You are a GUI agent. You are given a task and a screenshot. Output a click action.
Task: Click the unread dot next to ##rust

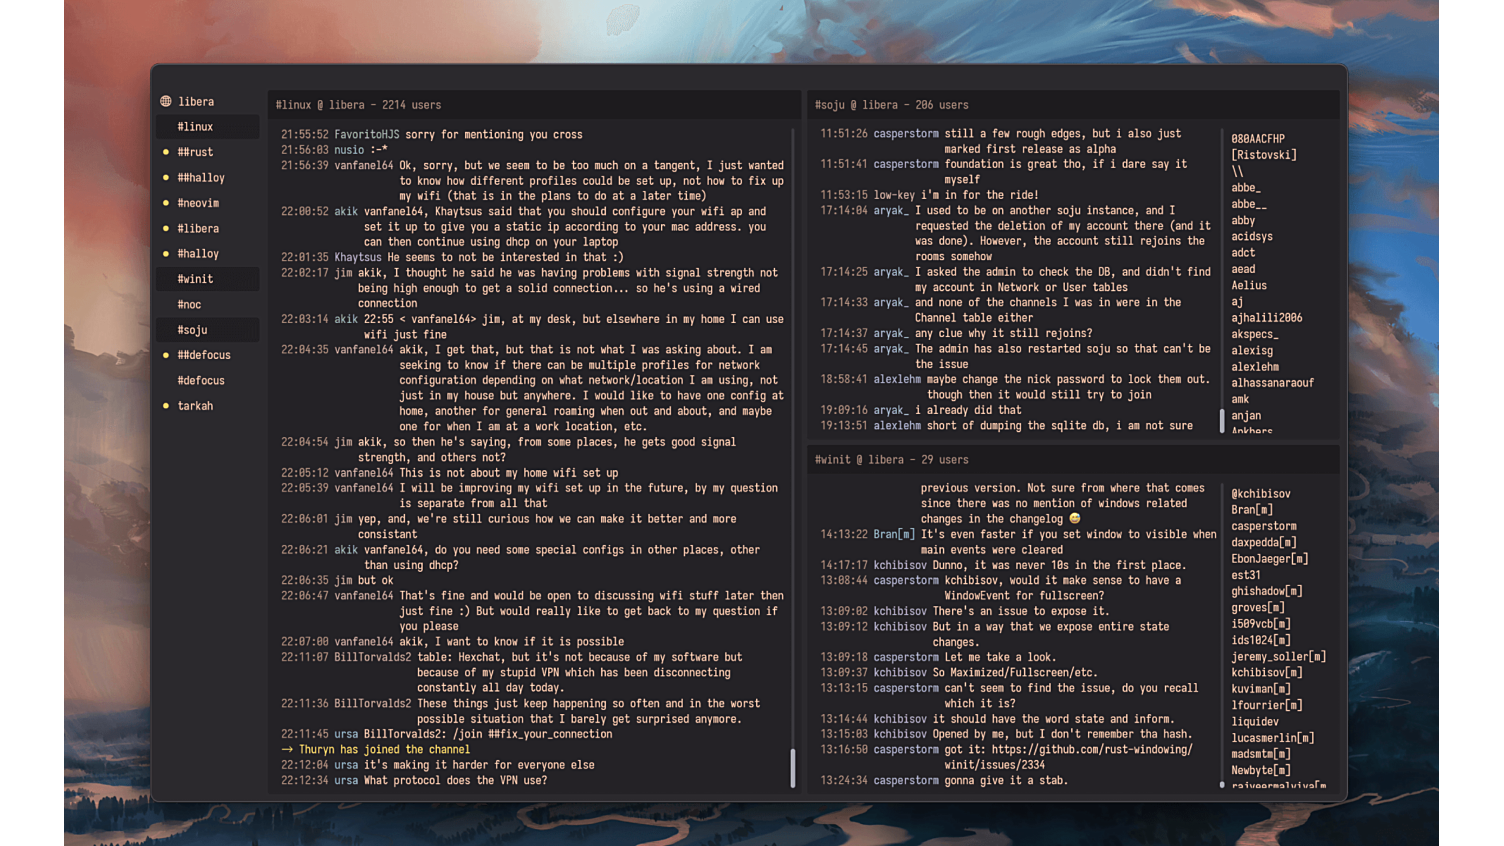coord(166,151)
